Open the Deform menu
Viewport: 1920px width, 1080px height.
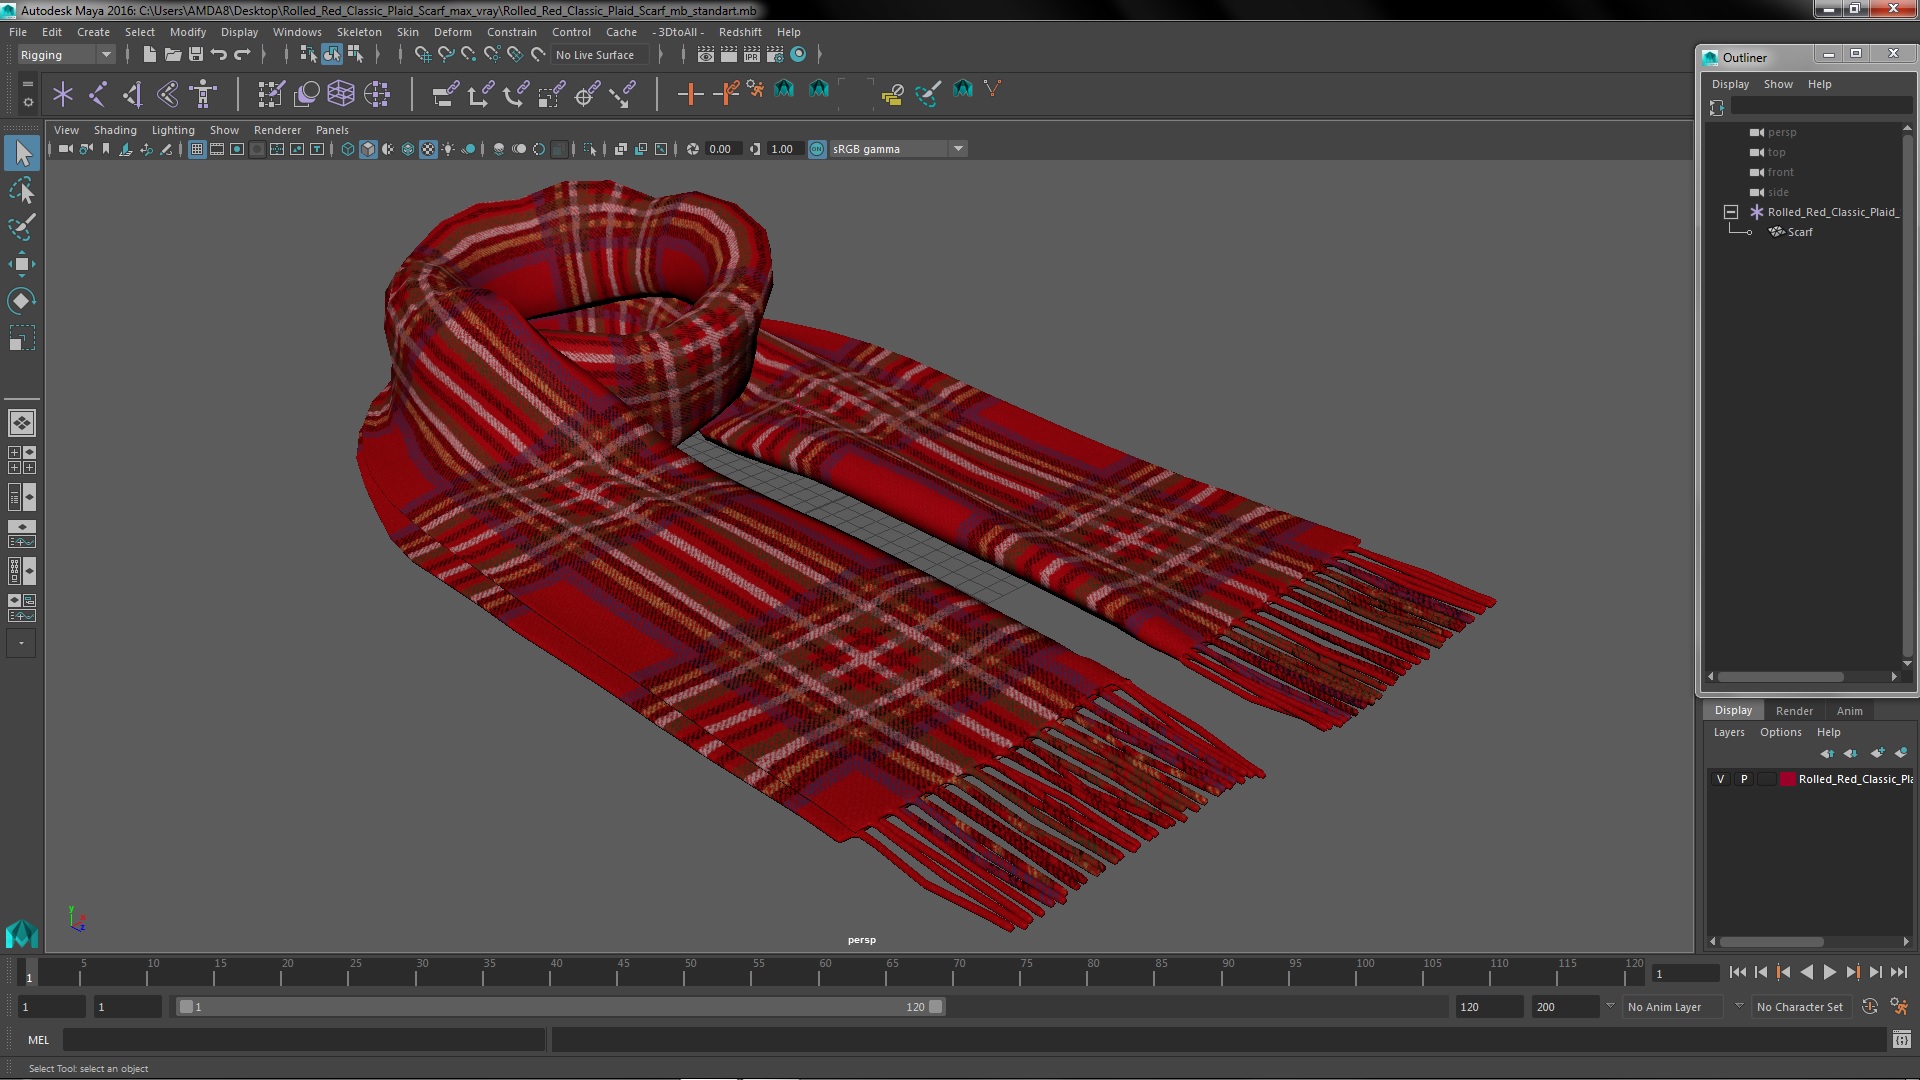pyautogui.click(x=452, y=32)
